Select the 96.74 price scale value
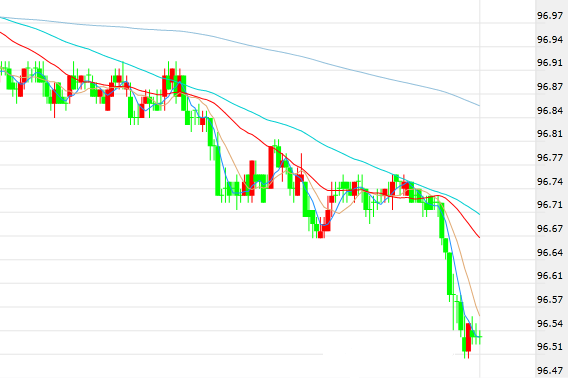Screen dimensions: 568x378 pos(550,181)
